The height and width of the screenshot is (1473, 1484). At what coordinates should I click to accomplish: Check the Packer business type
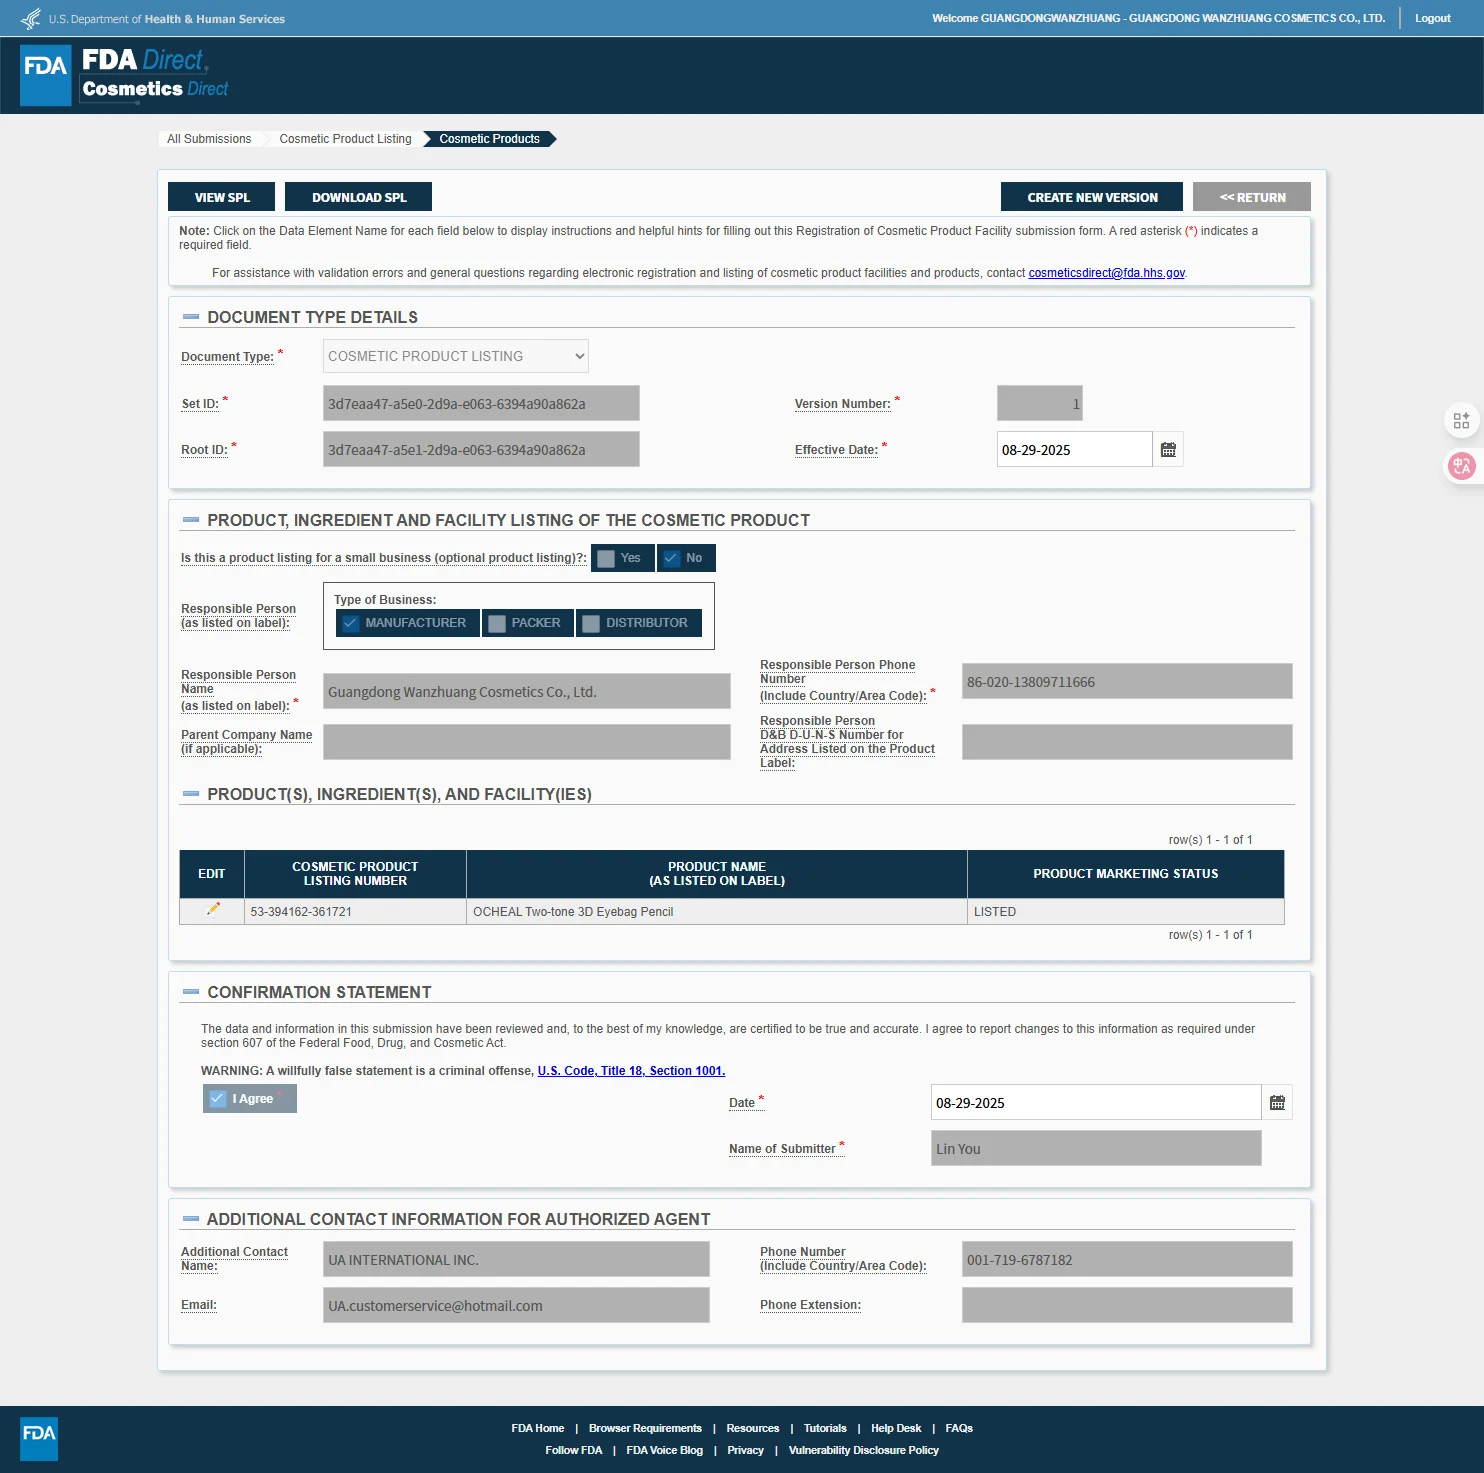(x=528, y=623)
